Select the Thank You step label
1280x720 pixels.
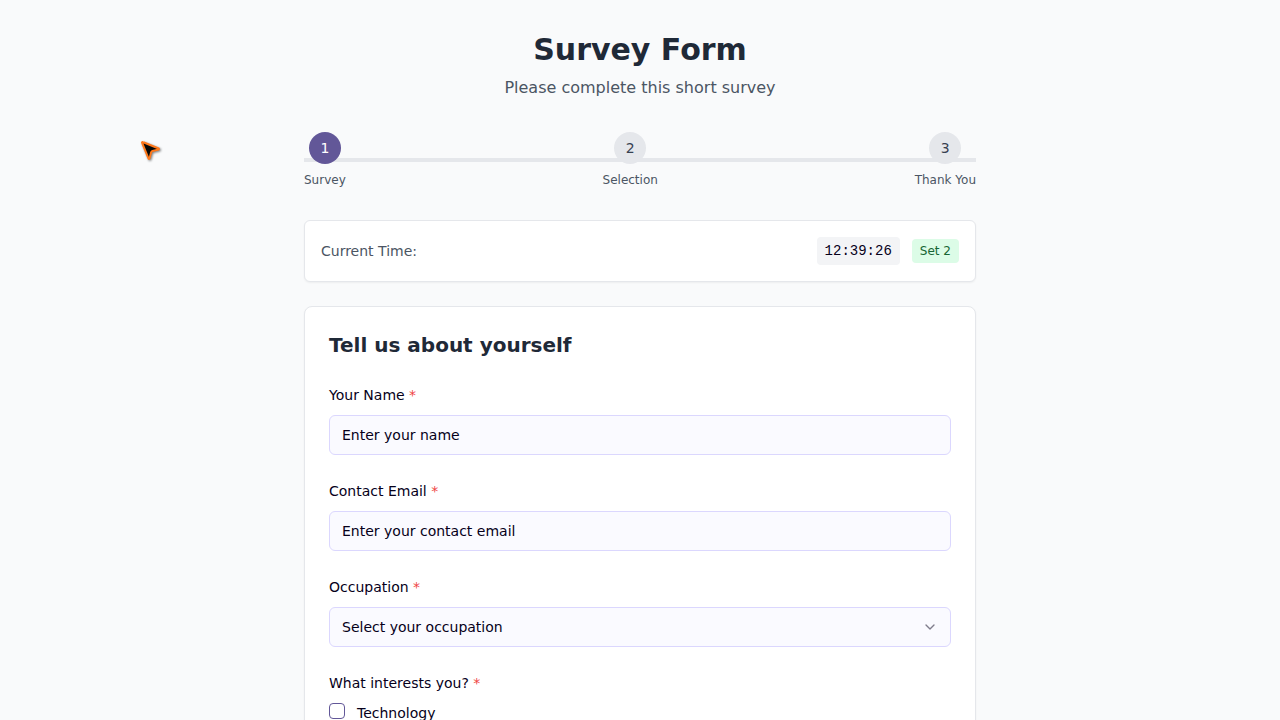pyautogui.click(x=945, y=180)
